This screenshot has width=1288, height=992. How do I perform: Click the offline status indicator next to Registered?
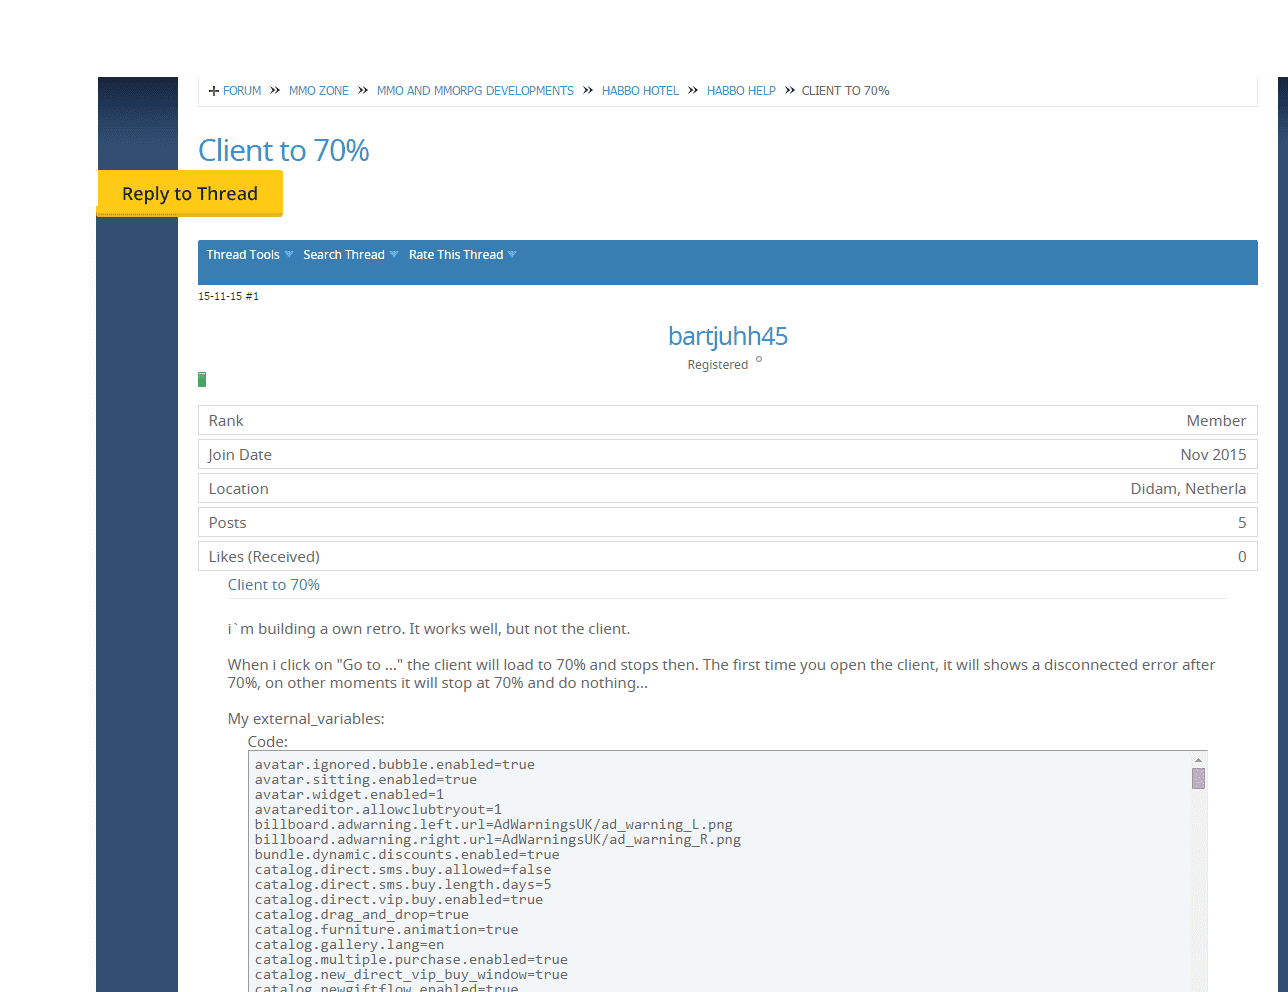coord(759,360)
